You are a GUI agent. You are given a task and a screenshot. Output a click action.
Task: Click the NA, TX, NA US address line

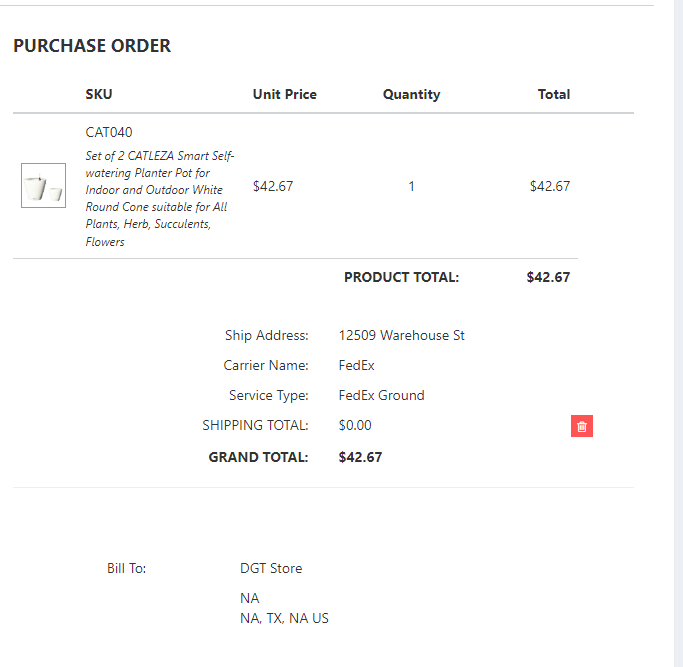pos(284,618)
